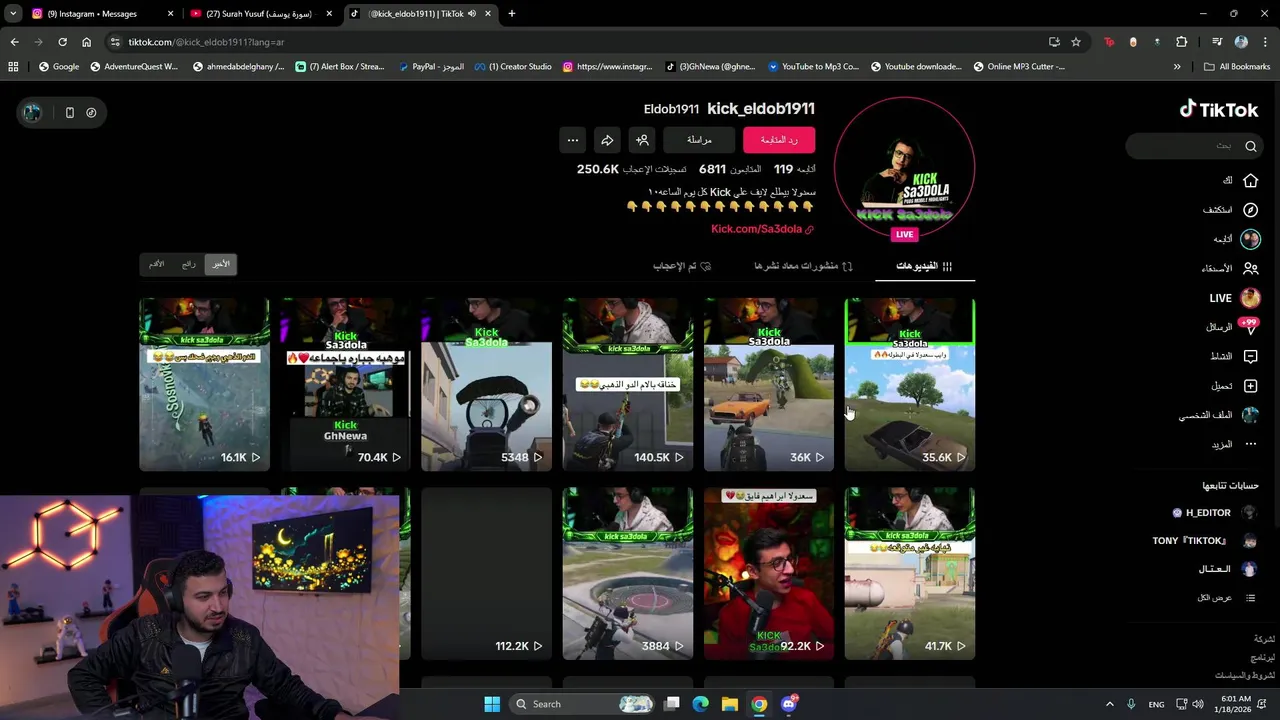Screen dimensions: 1280x720
Task: Open the Kick.com/Sa3dola bio link
Action: [762, 229]
